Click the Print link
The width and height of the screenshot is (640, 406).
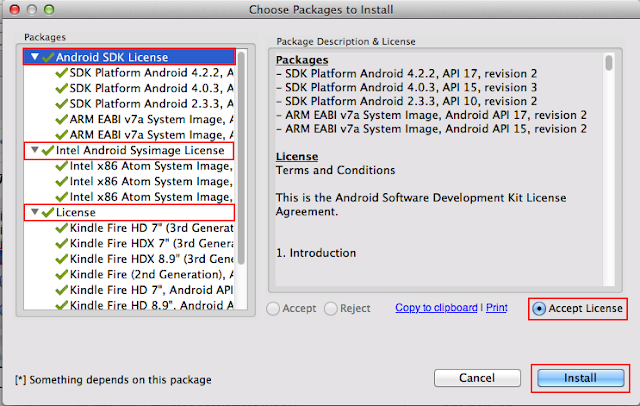pyautogui.click(x=497, y=308)
